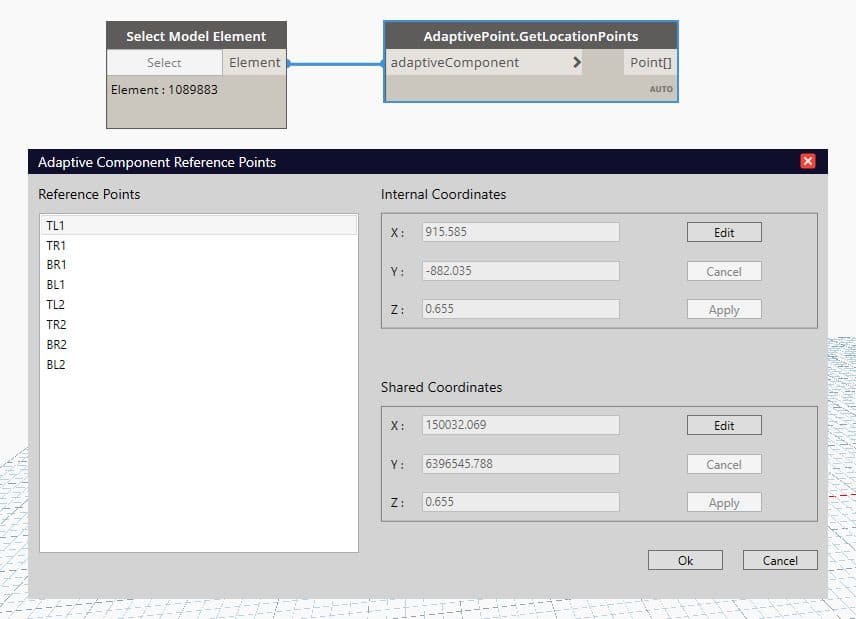Image resolution: width=856 pixels, height=619 pixels.
Task: Select BL1 reference point
Action: tap(56, 285)
